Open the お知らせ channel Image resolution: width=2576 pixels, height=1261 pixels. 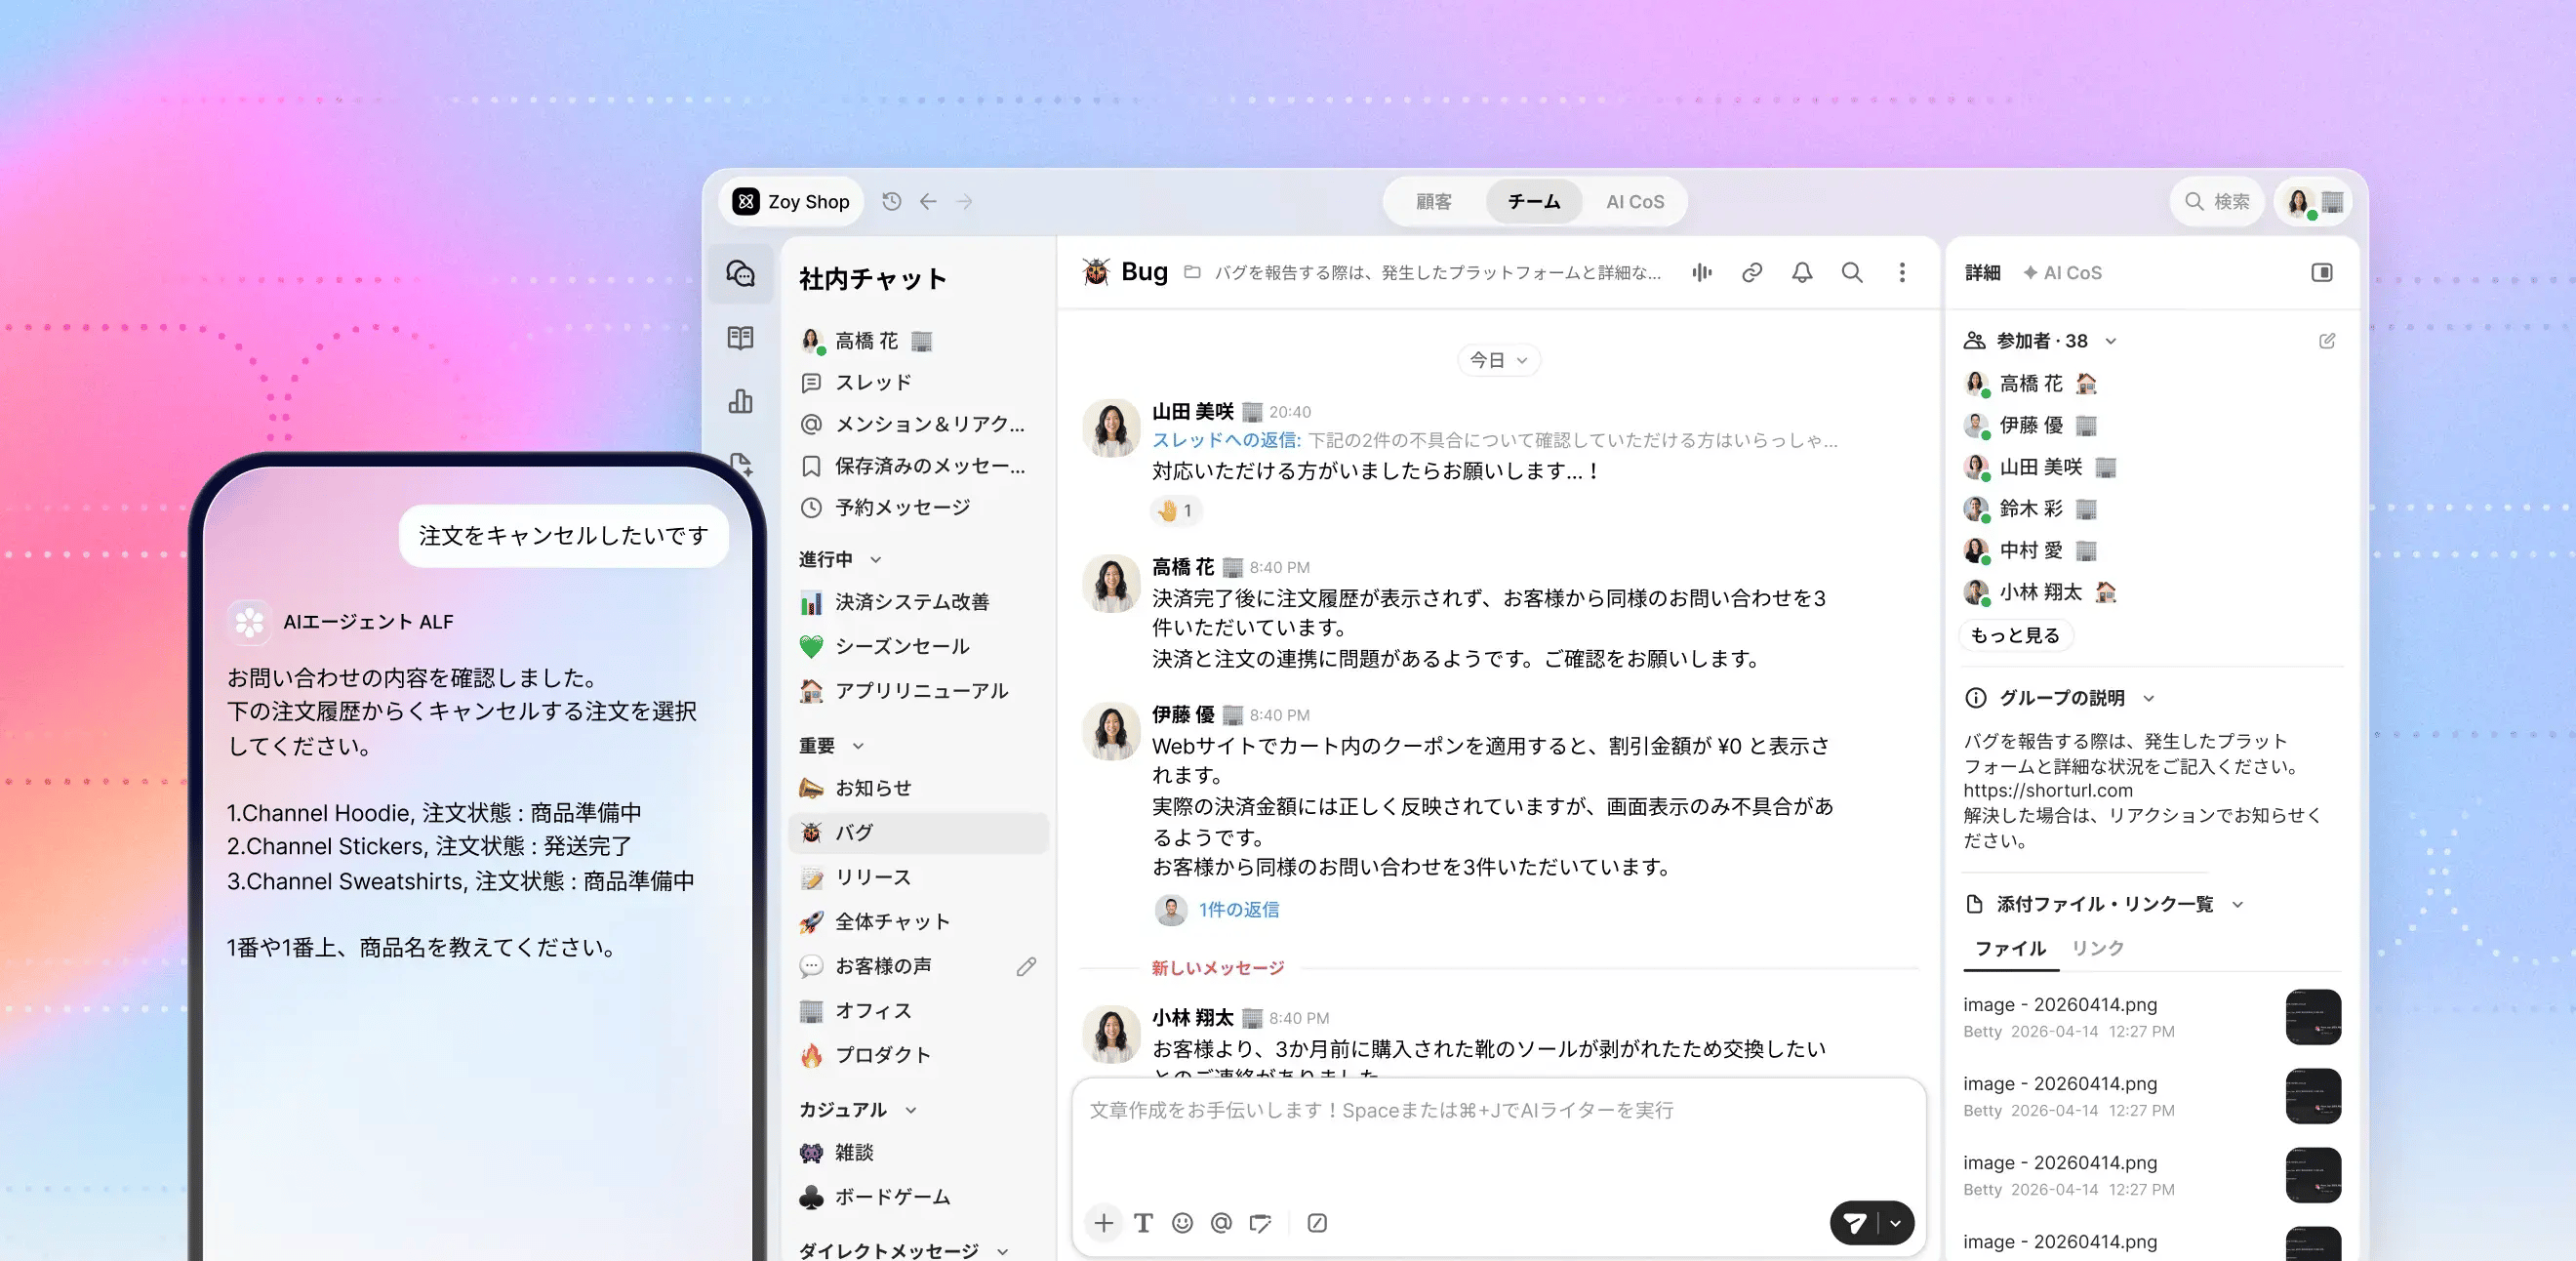pos(918,788)
